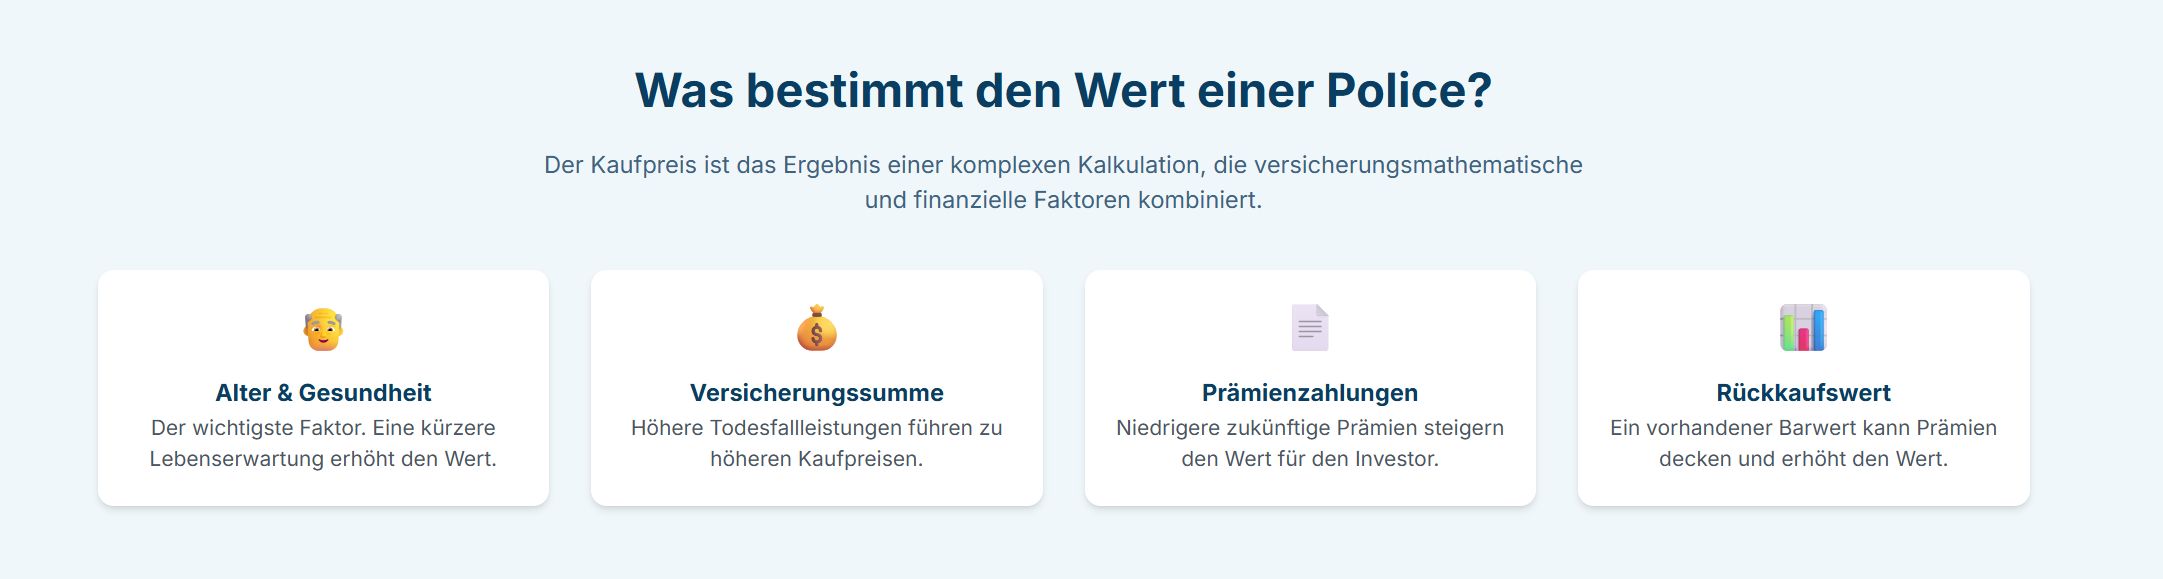Screen dimensions: 2163x579
Task: Click the main title about Wert einer Police
Action: [x=1063, y=90]
